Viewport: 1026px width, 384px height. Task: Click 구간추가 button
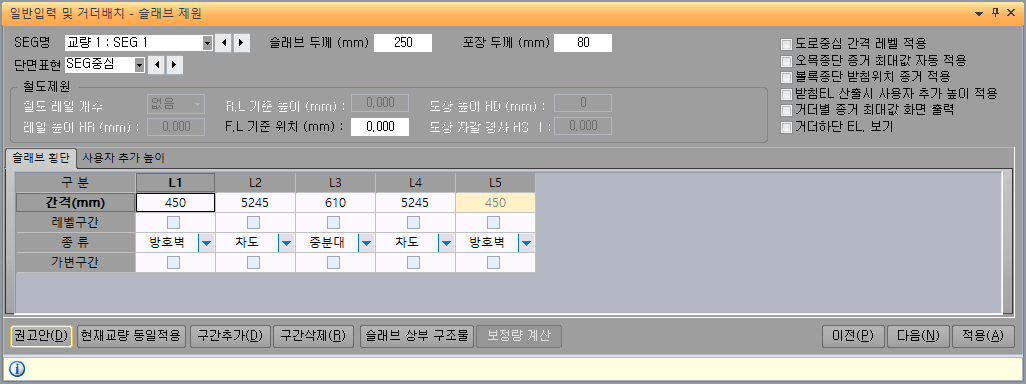pyautogui.click(x=230, y=336)
